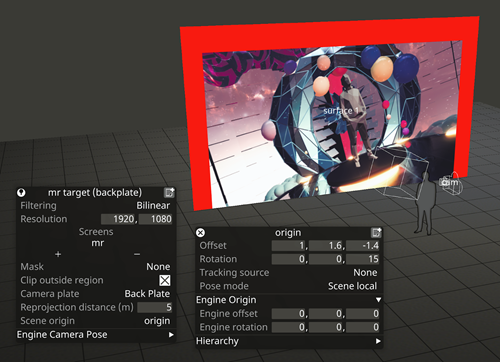500x362 pixels.
Task: Select the mr screen entry under Screens
Action: [x=98, y=243]
